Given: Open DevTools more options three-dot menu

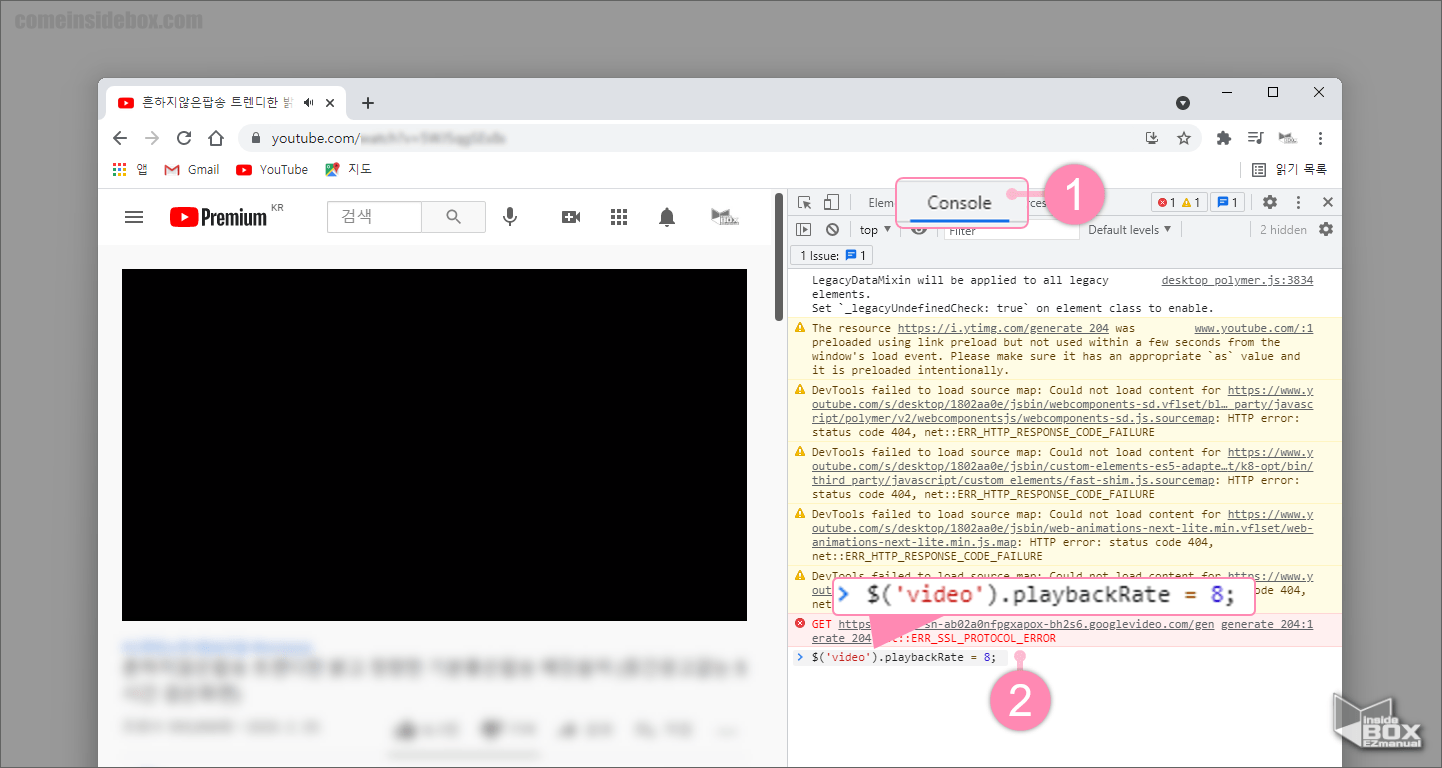Looking at the screenshot, I should click(1298, 202).
